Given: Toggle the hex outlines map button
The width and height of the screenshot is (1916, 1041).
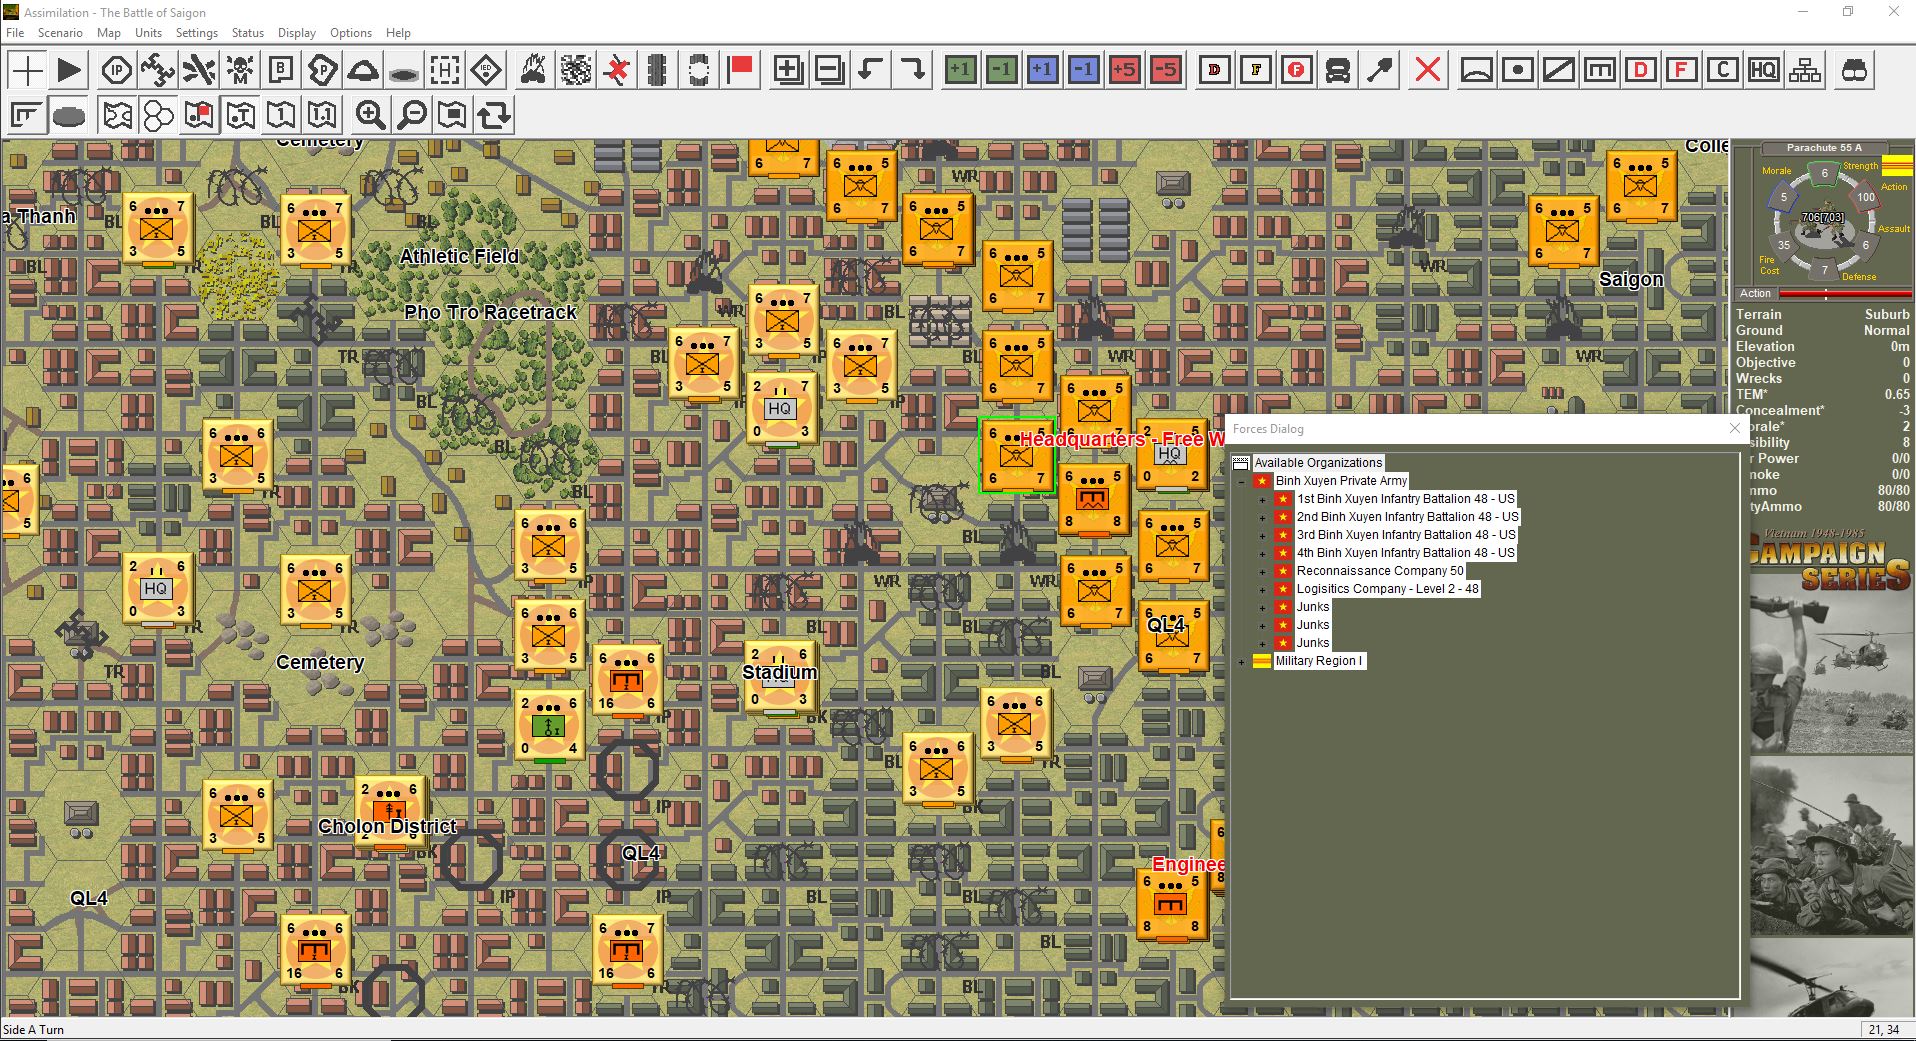Looking at the screenshot, I should tap(158, 116).
